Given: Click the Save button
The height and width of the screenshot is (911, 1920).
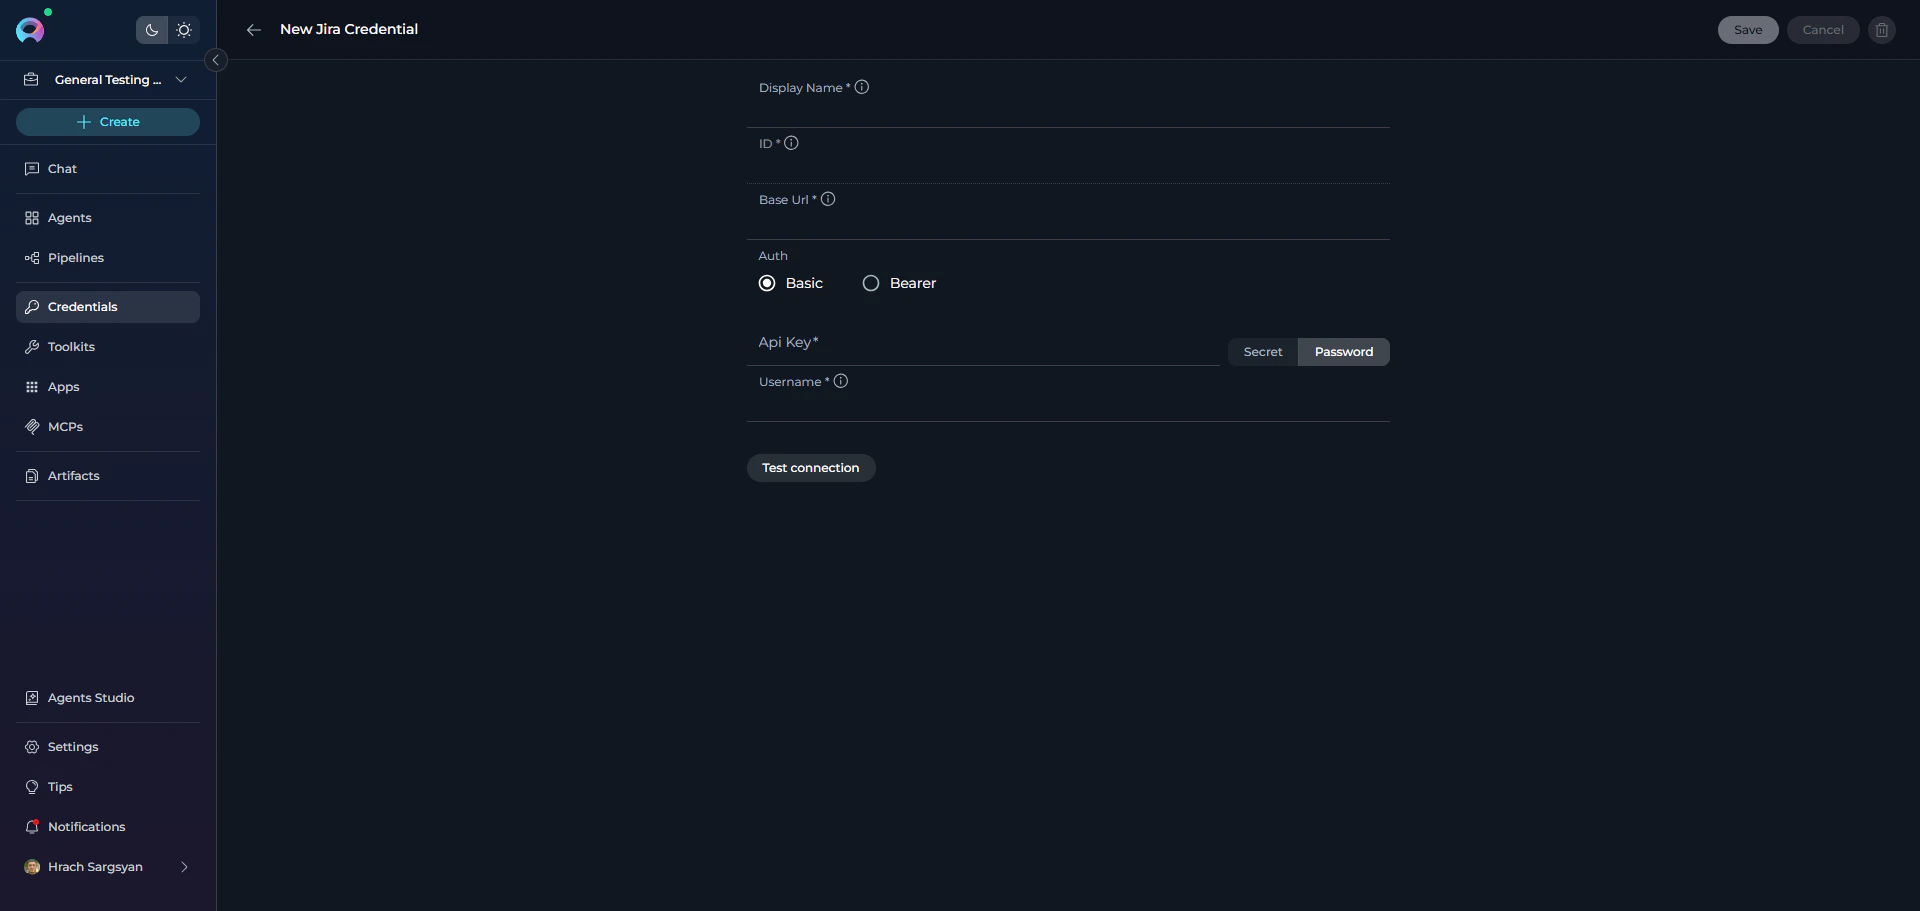Looking at the screenshot, I should coord(1748,30).
